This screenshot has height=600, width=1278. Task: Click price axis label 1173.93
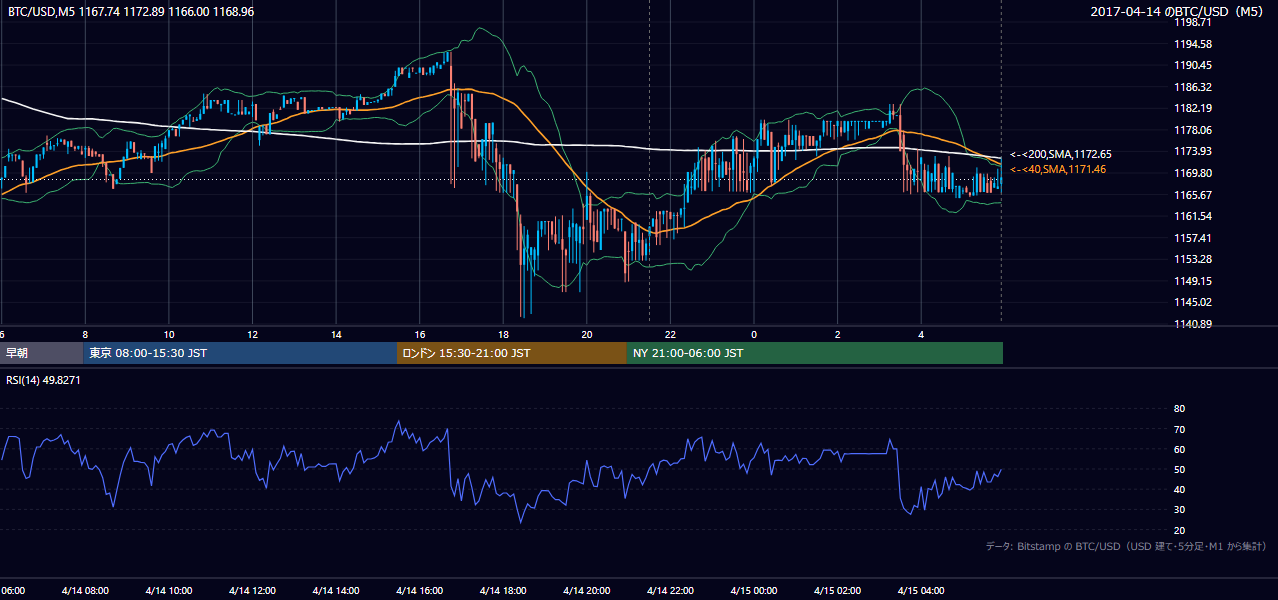pyautogui.click(x=1192, y=151)
